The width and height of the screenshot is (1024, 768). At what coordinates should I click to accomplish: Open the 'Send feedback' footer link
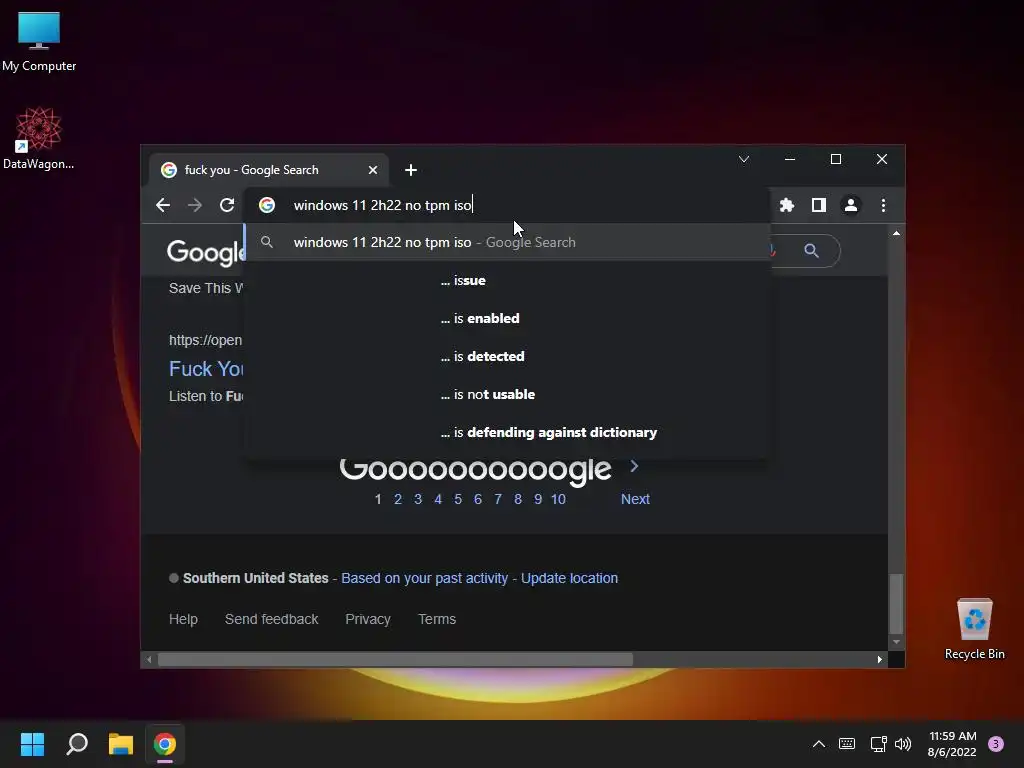(x=272, y=619)
